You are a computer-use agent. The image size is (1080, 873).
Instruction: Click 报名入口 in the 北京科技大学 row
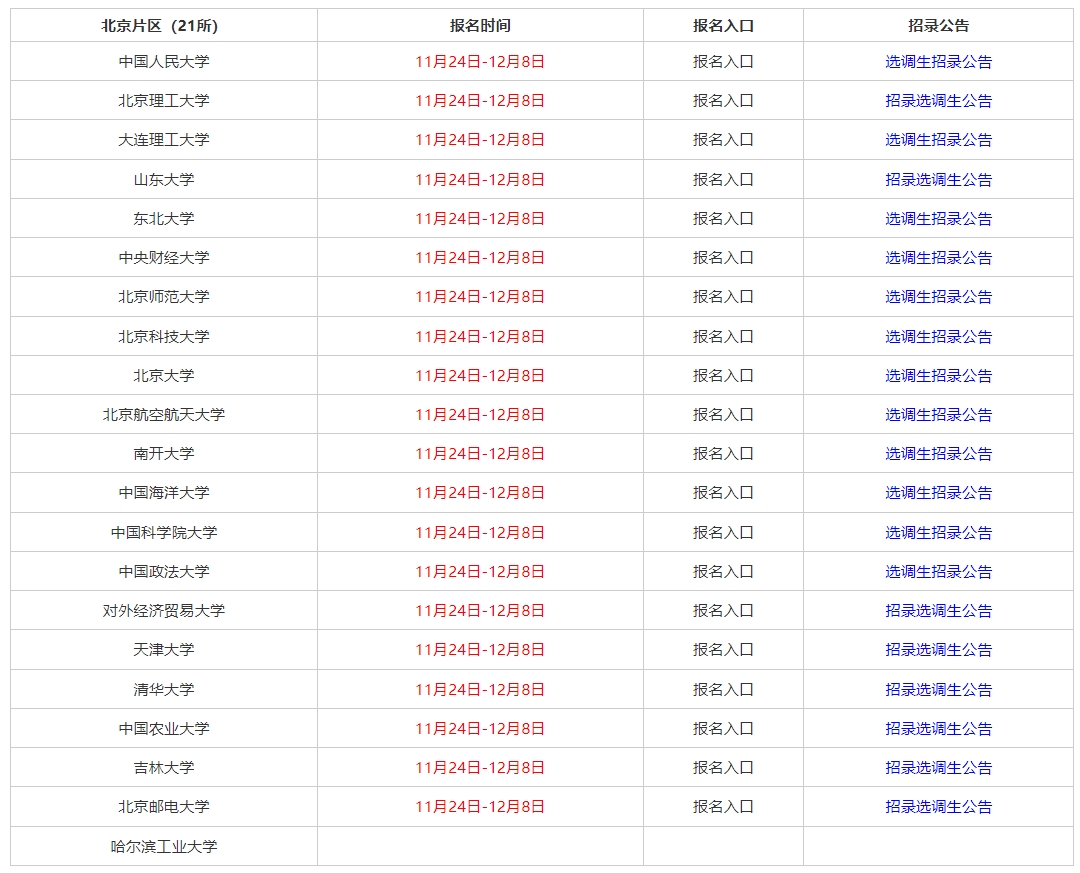[x=723, y=337]
